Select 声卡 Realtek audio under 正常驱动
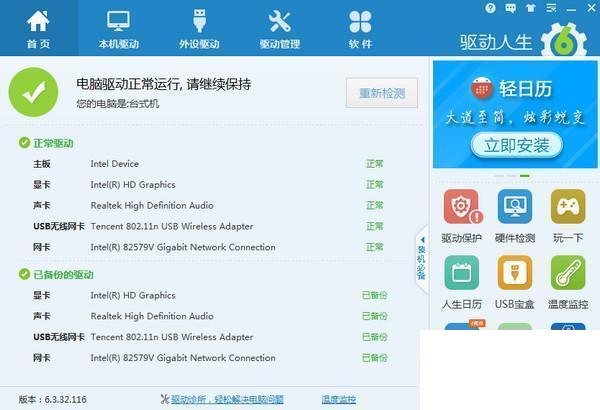 pyautogui.click(x=209, y=206)
